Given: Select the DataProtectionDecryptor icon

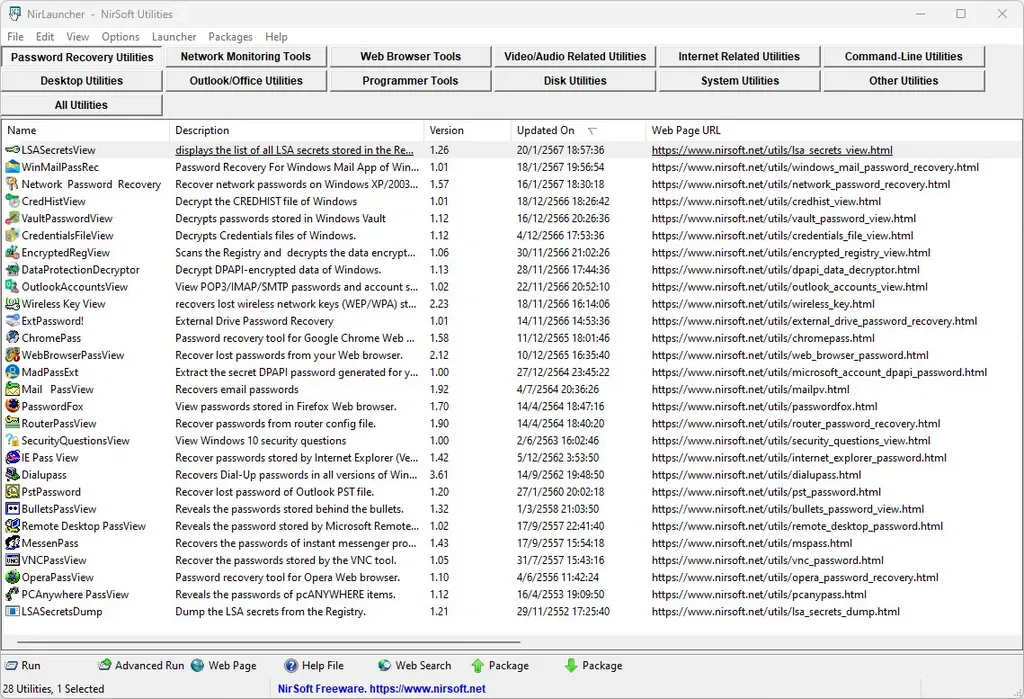Looking at the screenshot, I should pyautogui.click(x=12, y=270).
